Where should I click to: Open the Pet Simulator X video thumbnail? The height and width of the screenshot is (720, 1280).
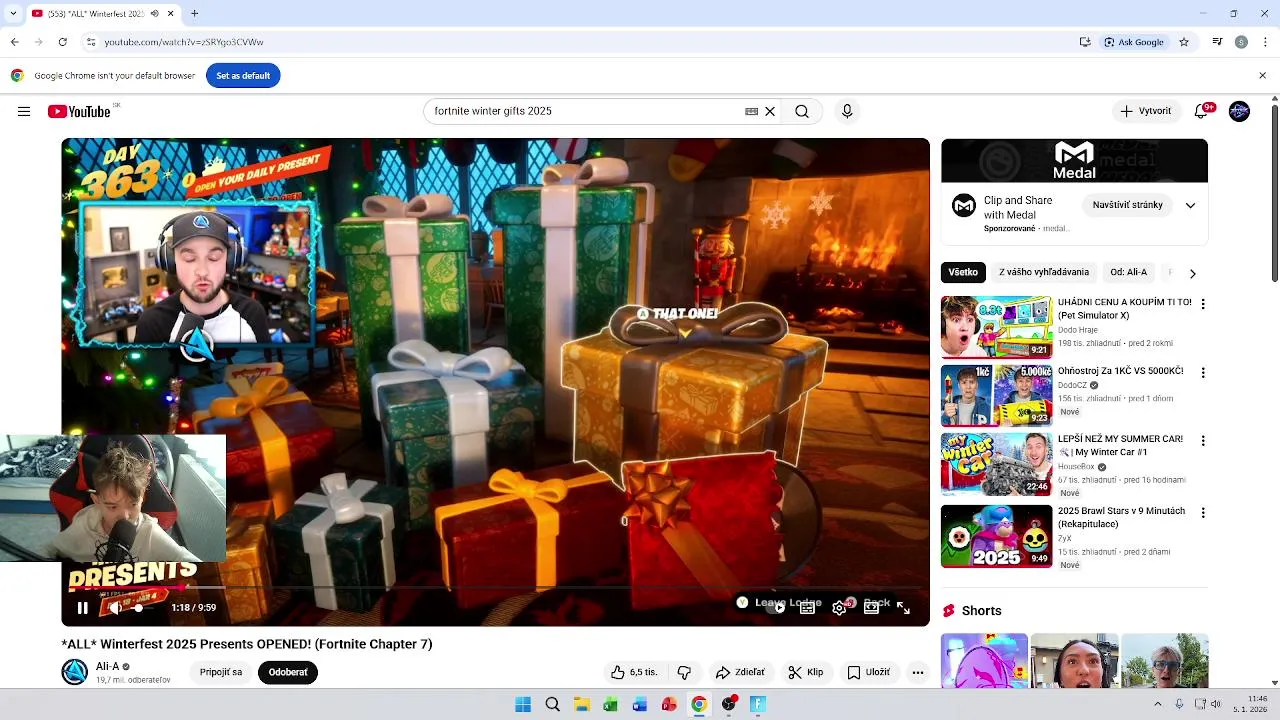pyautogui.click(x=997, y=327)
